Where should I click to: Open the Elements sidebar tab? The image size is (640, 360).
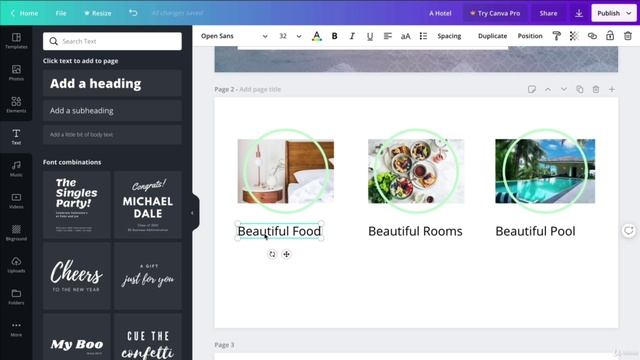pos(16,105)
